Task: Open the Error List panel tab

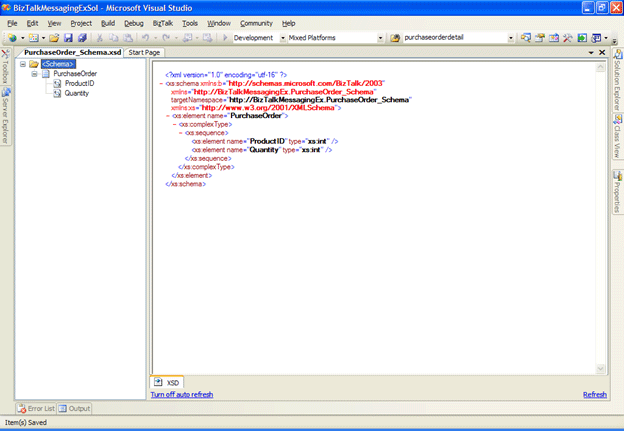Action: (36, 409)
